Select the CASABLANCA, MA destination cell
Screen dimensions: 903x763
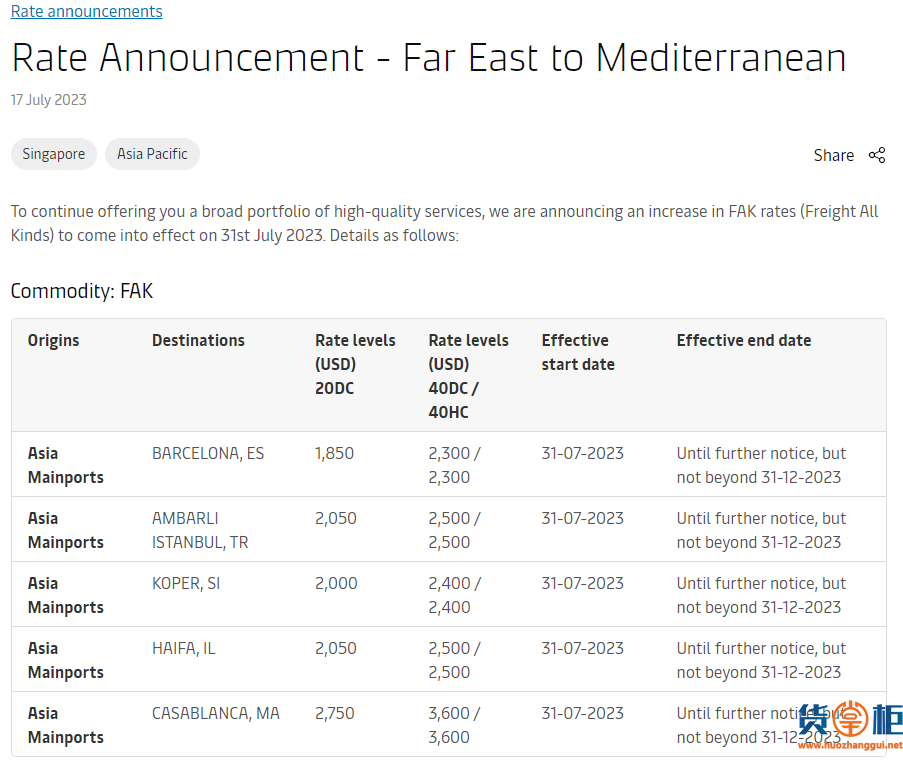216,713
